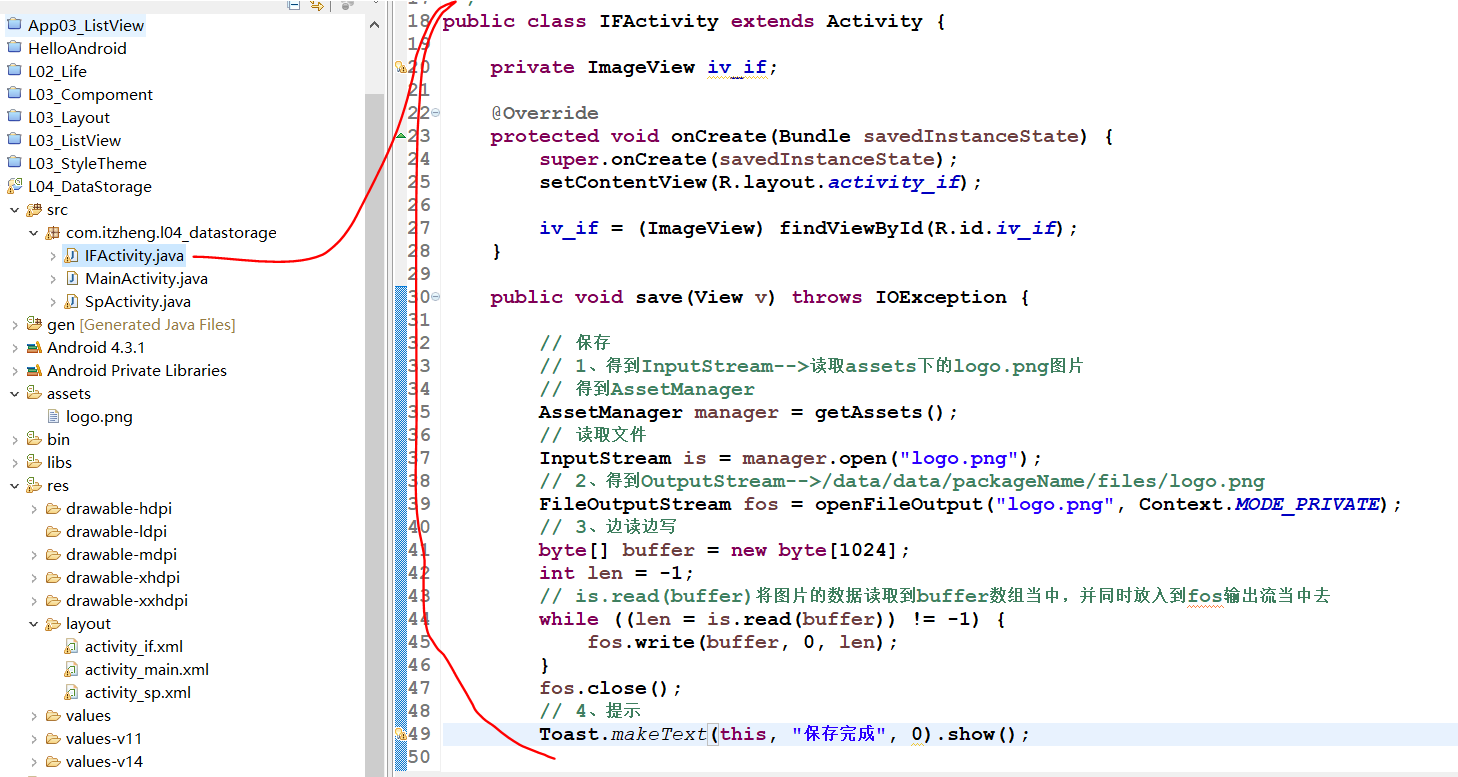Collapse the onCreate method at line 22

coord(435,112)
